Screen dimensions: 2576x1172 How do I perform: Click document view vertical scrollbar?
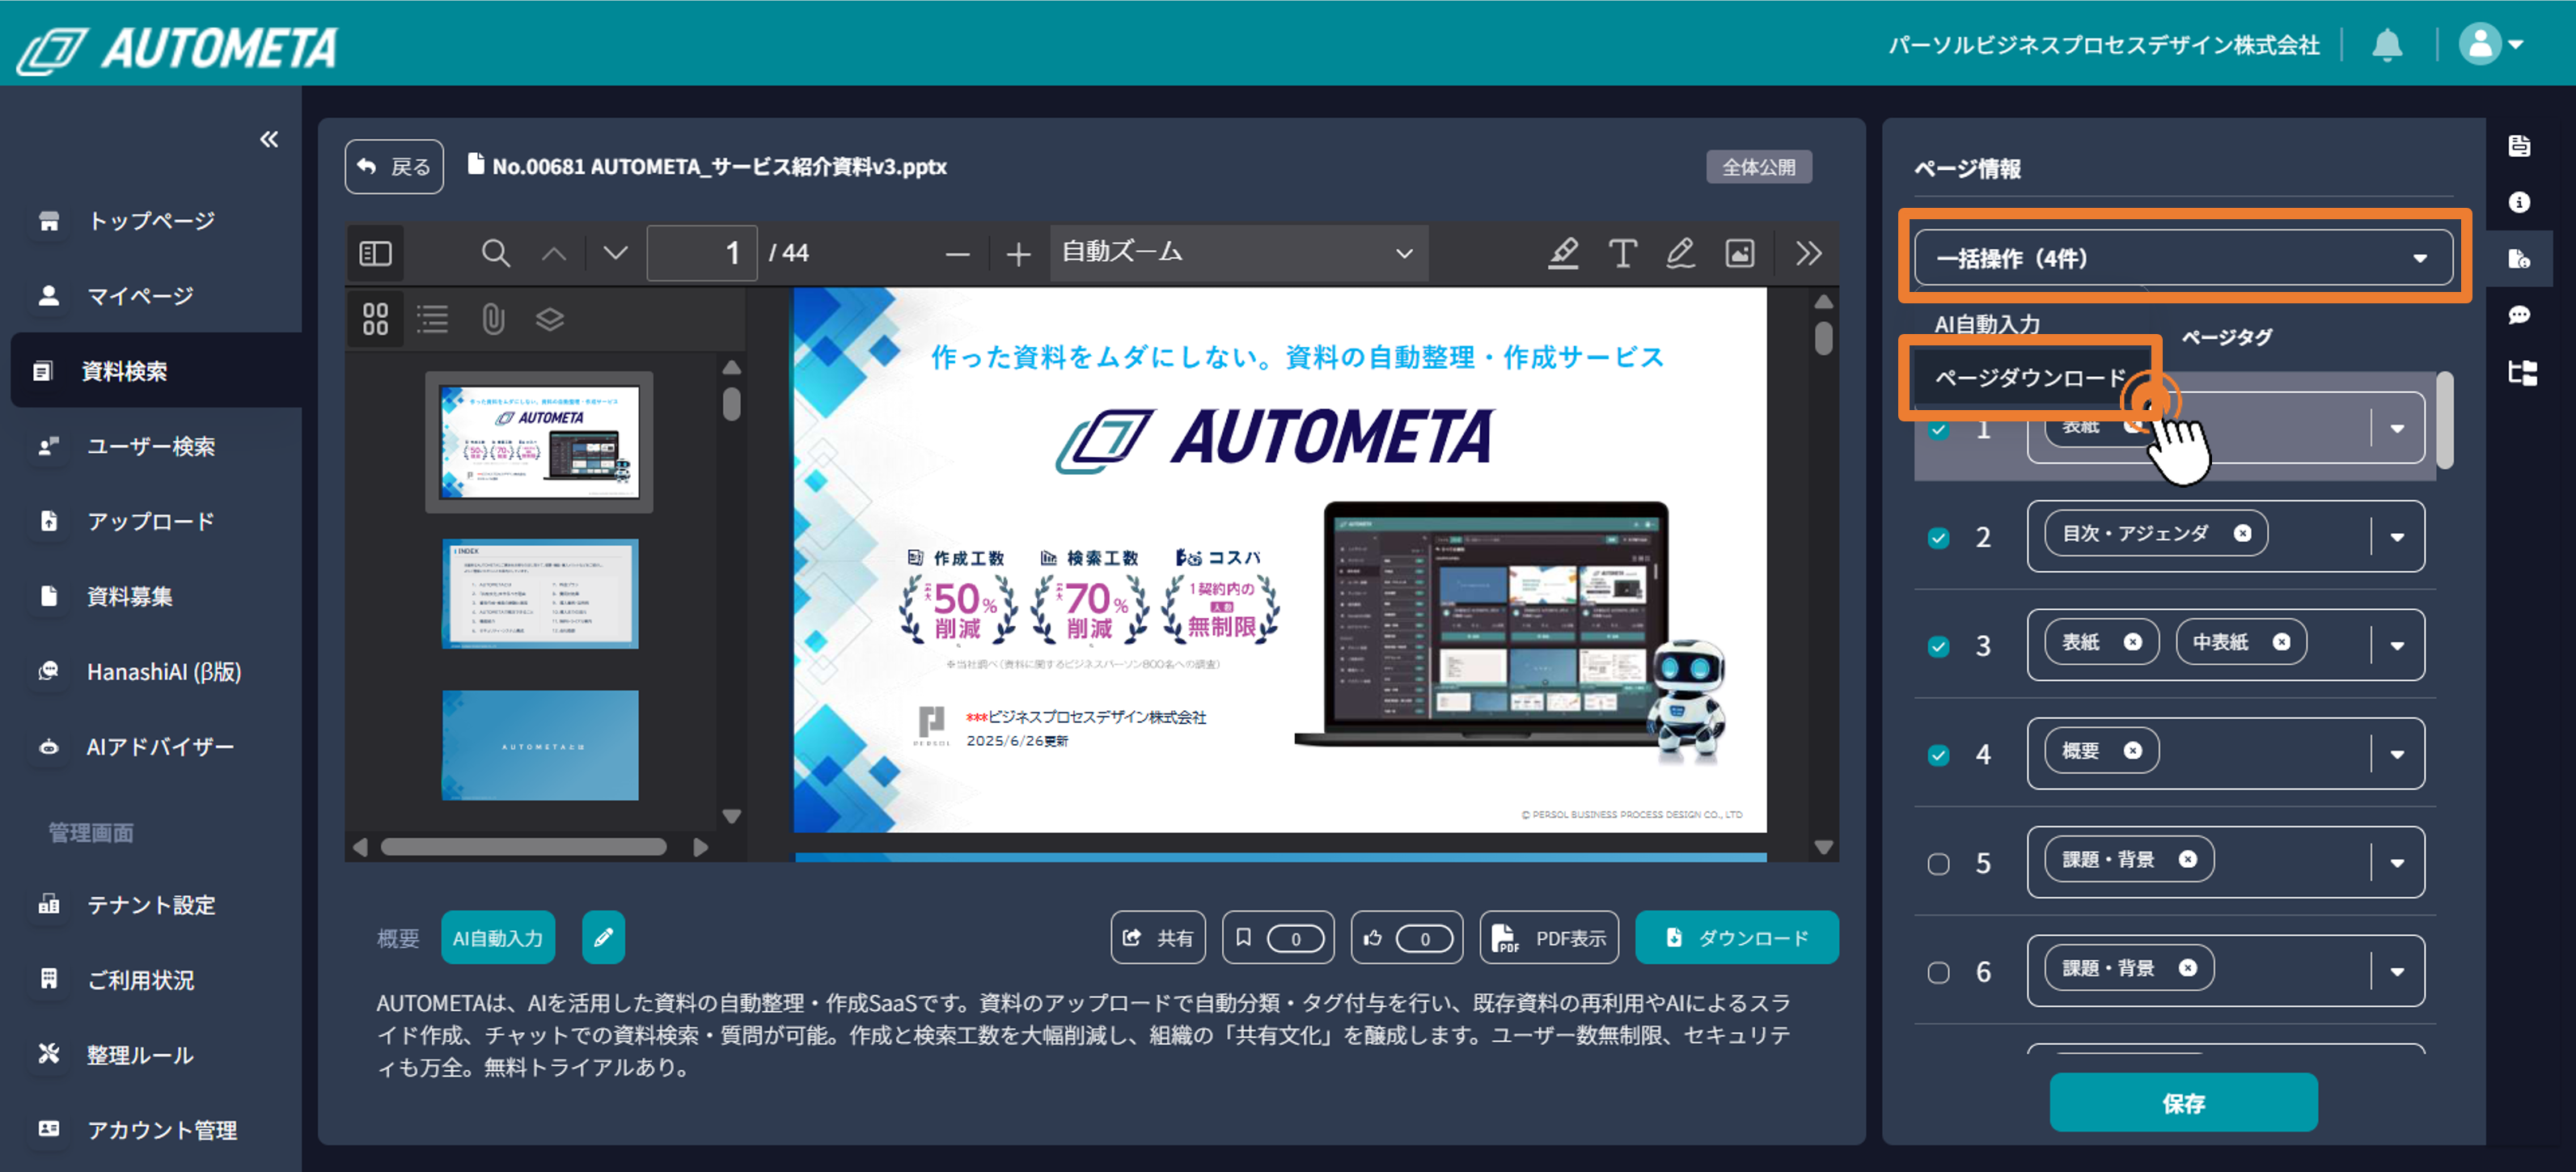[1824, 337]
